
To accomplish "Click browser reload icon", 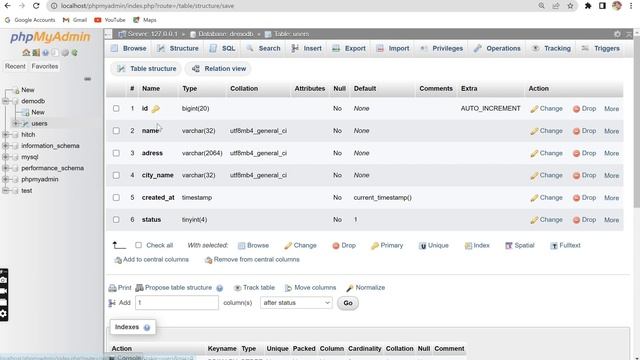I will click(x=36, y=6).
